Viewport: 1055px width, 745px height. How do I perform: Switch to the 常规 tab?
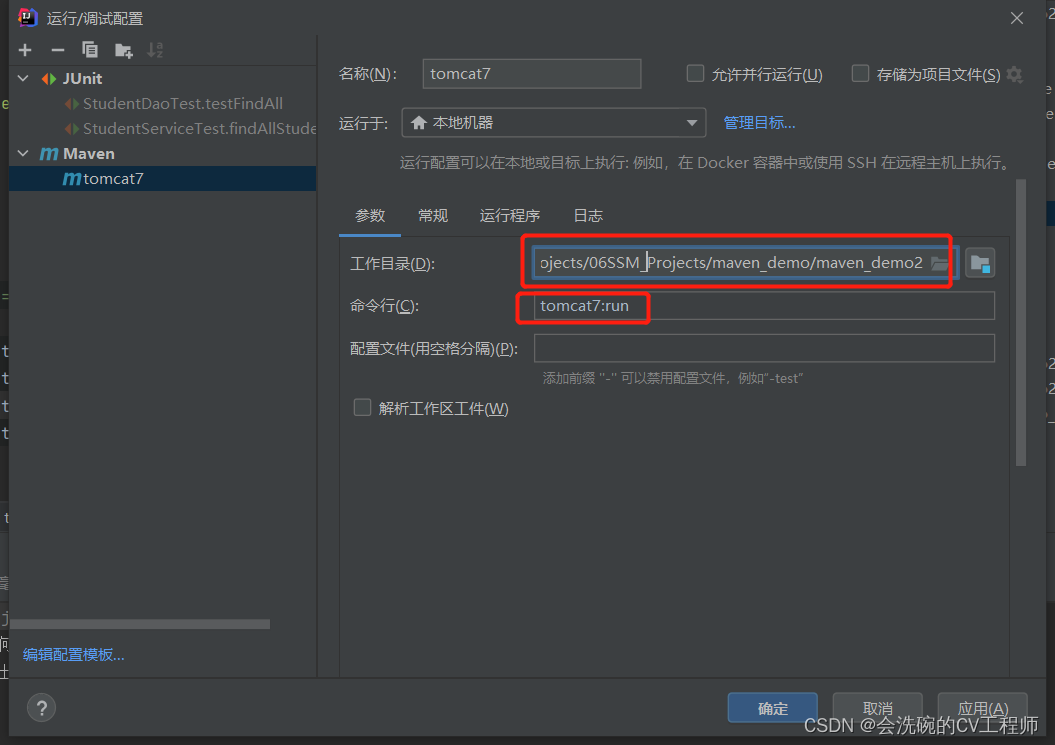tap(433, 216)
